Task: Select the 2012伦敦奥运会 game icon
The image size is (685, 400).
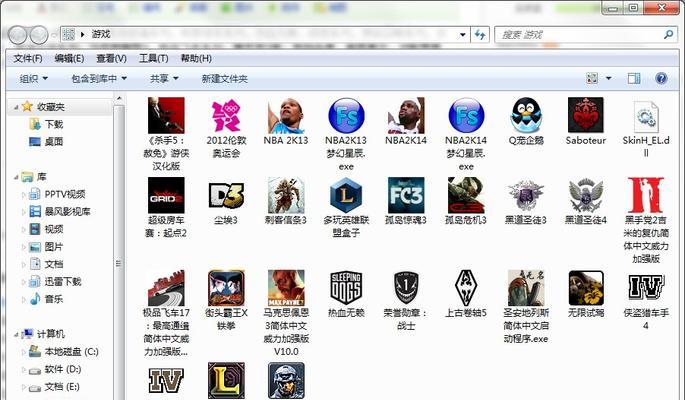Action: 226,115
